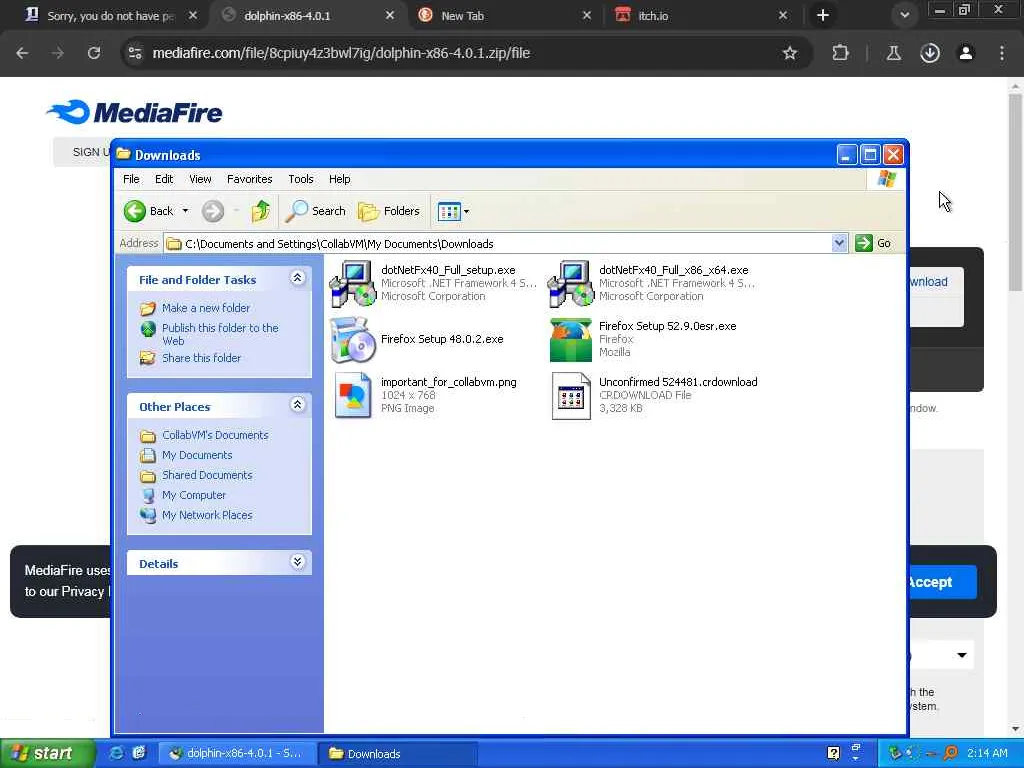Select the Firefox Setup 48.0.2.exe icon

353,340
